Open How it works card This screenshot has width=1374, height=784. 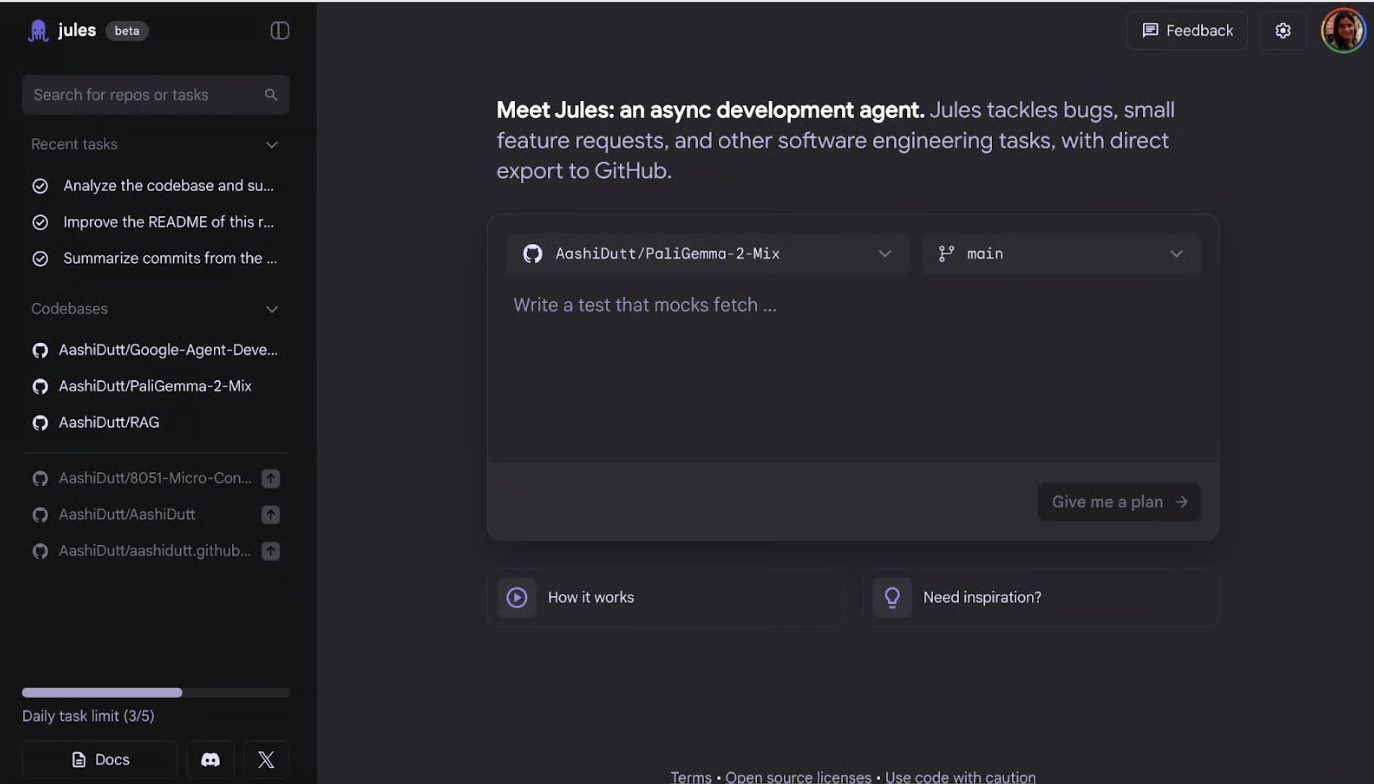tap(665, 597)
